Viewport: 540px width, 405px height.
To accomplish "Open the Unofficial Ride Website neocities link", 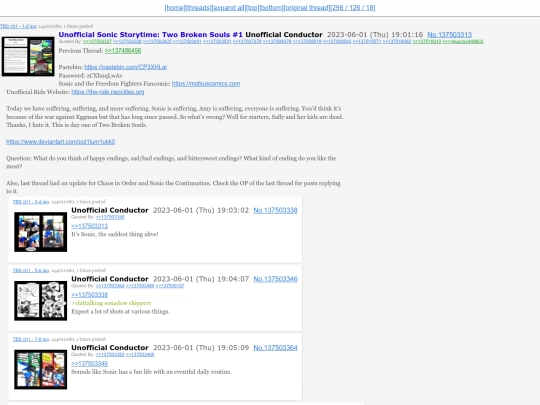I will pos(108,92).
